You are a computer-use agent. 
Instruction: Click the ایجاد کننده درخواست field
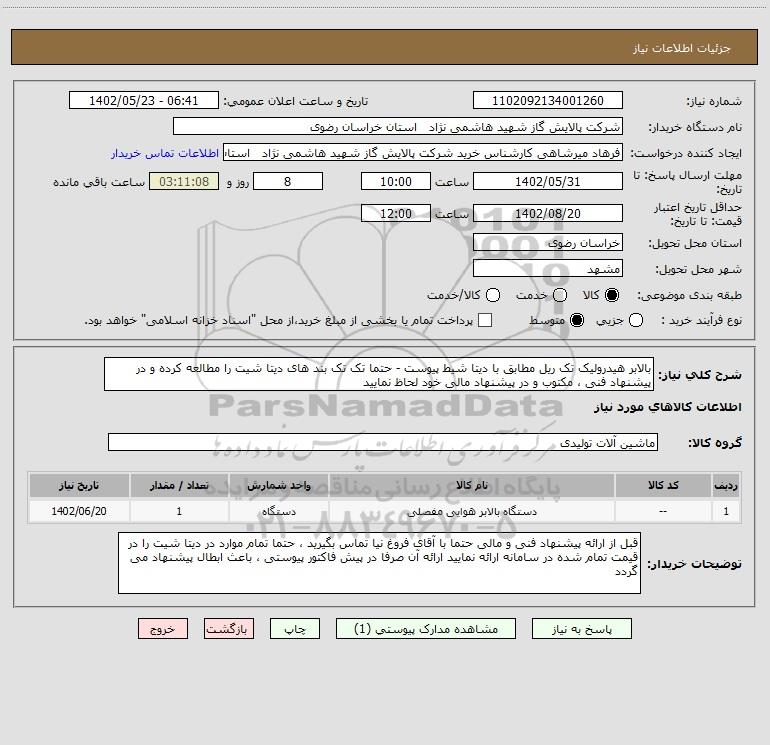(423, 152)
